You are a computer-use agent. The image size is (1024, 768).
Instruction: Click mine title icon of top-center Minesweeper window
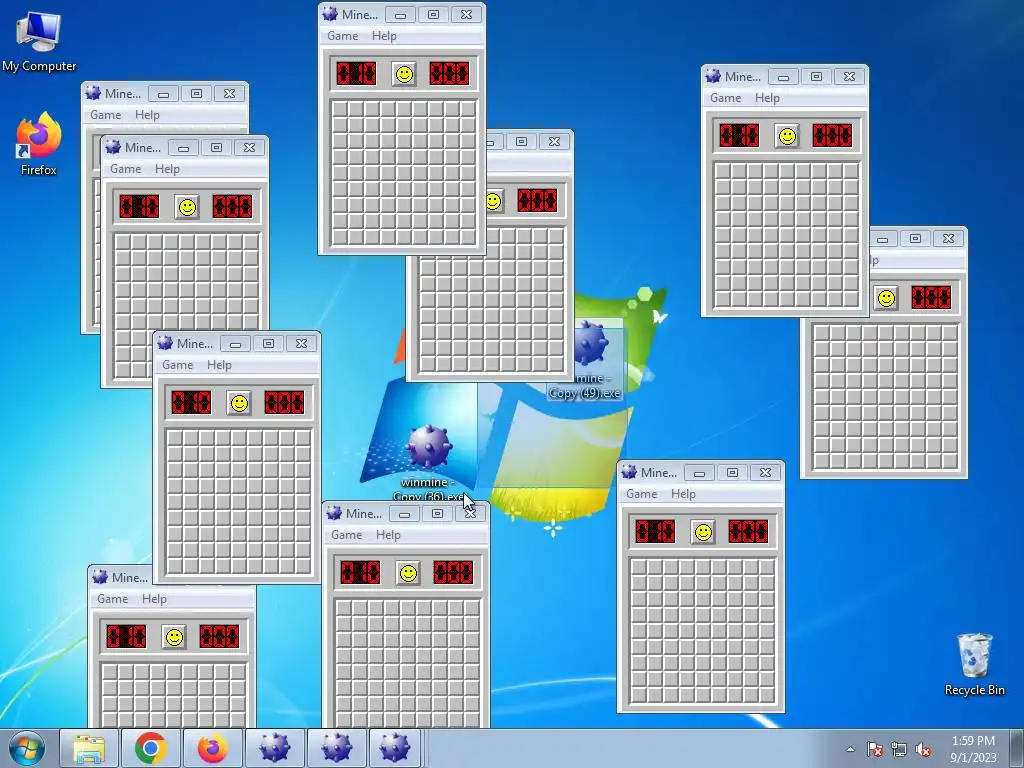pyautogui.click(x=330, y=14)
